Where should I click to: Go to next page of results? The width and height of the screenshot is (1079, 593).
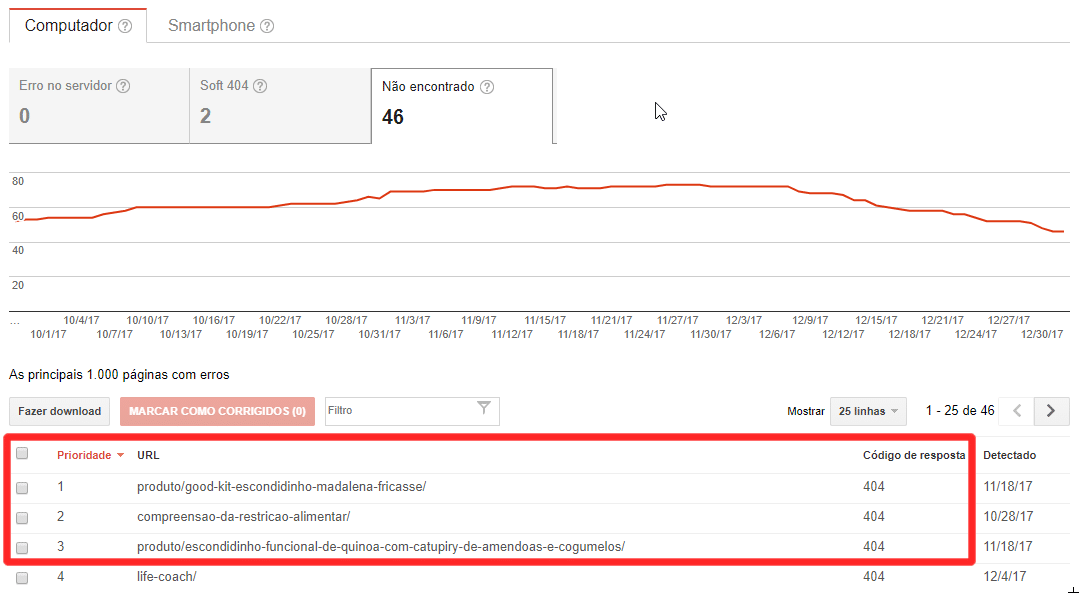click(x=1051, y=411)
